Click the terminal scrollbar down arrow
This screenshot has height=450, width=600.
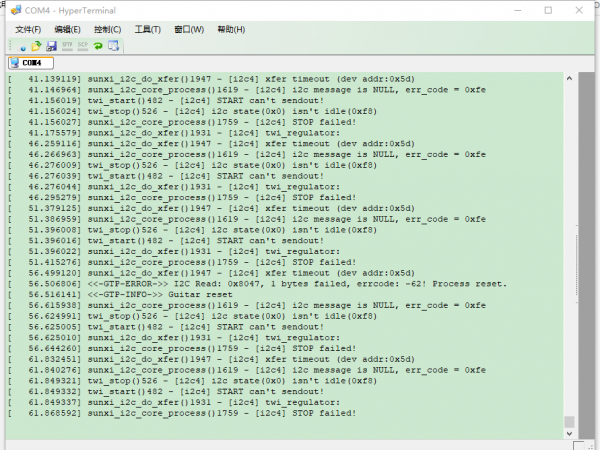coord(570,436)
